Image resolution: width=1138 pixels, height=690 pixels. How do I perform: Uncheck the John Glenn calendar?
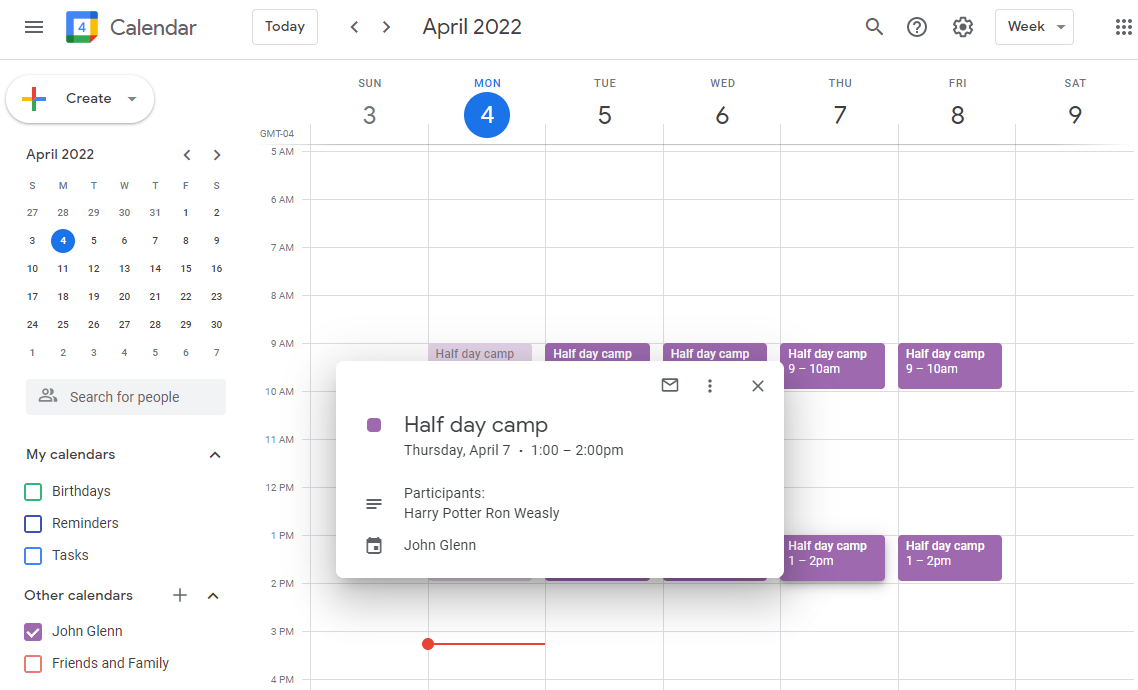click(33, 632)
